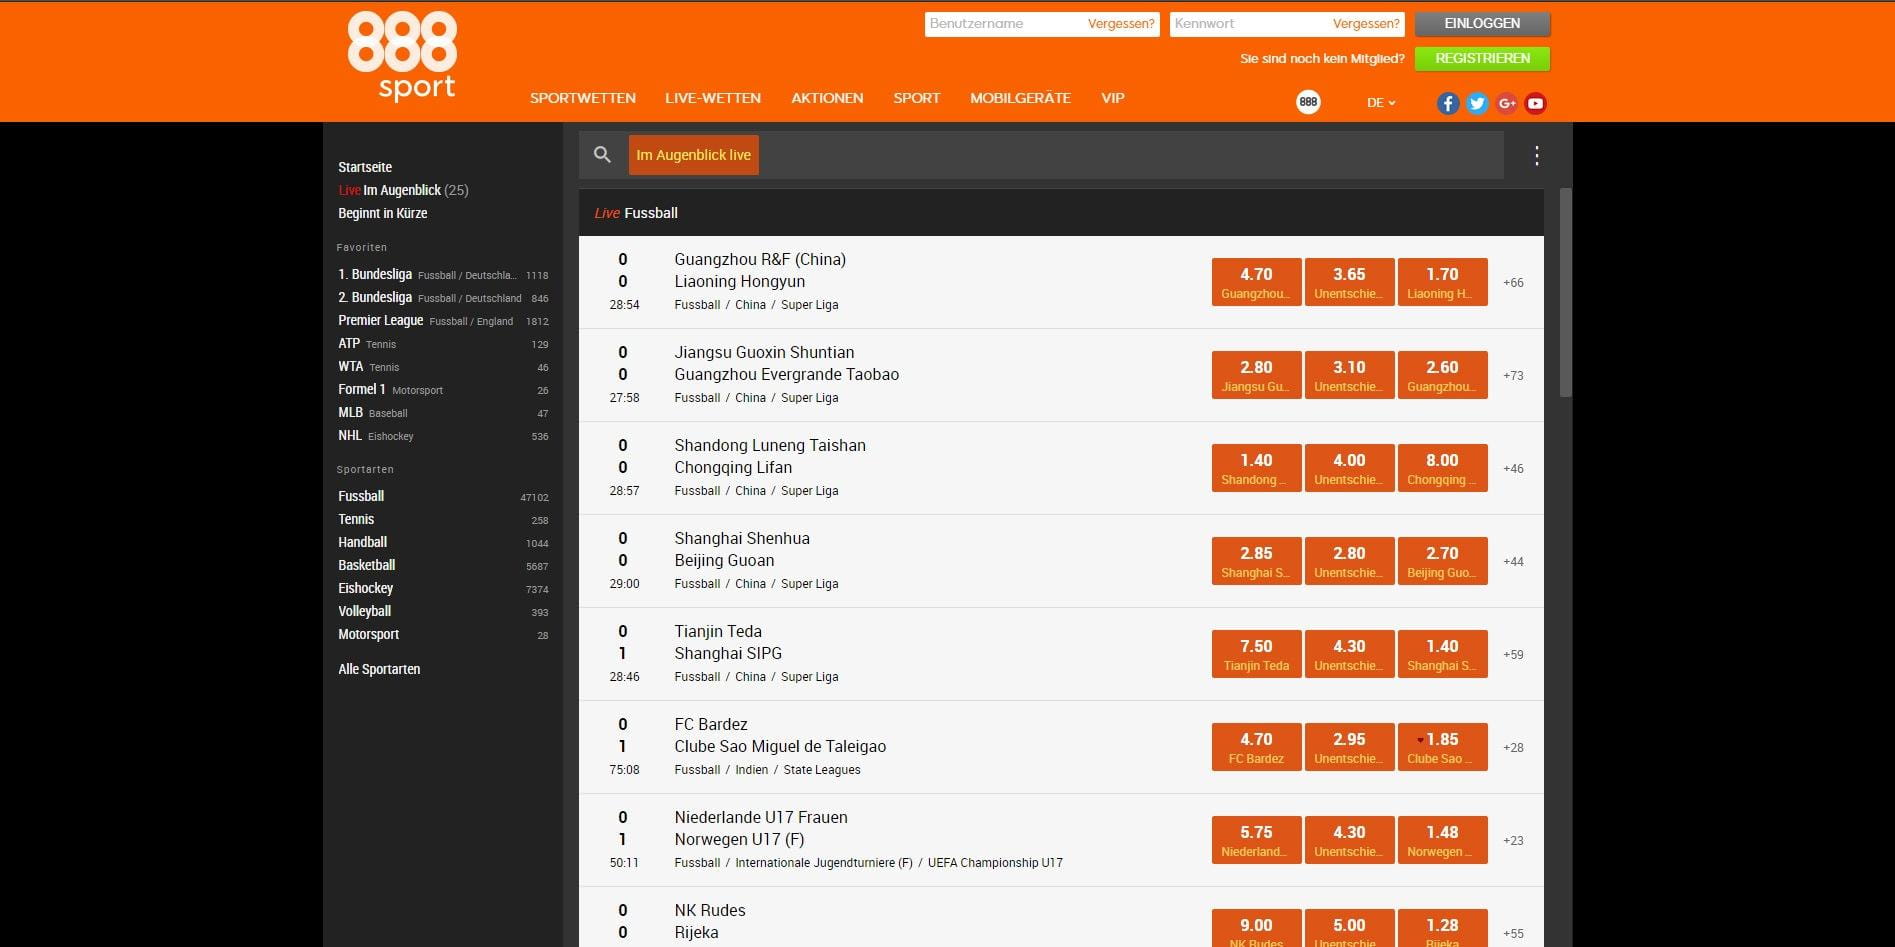The width and height of the screenshot is (1895, 947).
Task: Open Premier League favorite
Action: click(443, 320)
